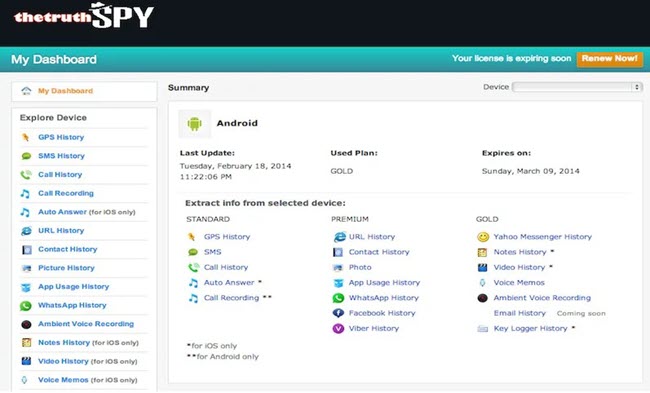Click the Auto Answer music note icon in sidebar
This screenshot has width=650, height=393.
pos(25,212)
